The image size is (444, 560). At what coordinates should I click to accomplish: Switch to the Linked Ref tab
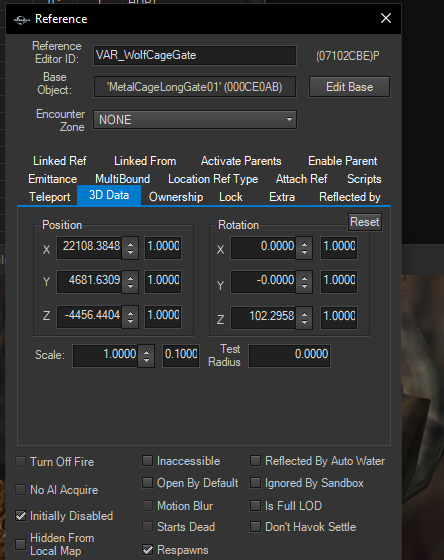click(60, 161)
